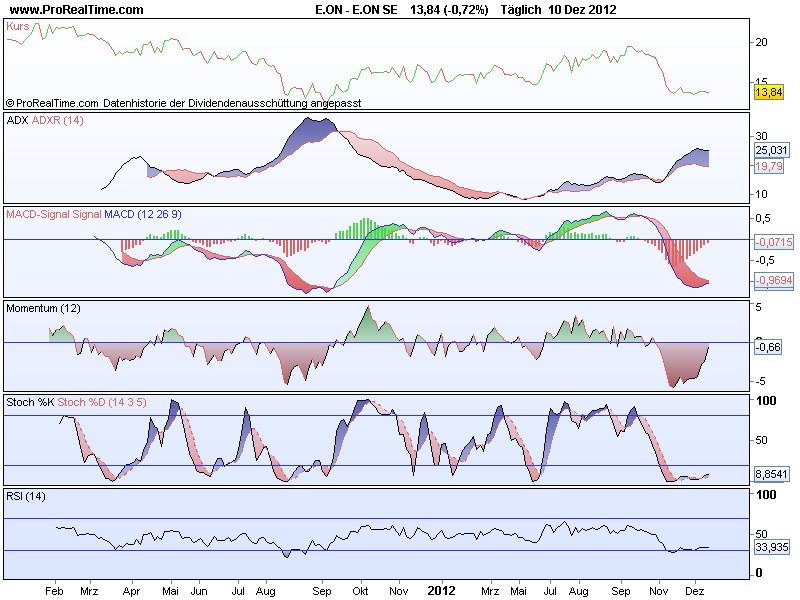Viewport: 800px width, 600px height.
Task: Click the blue MACD (12 26 9) label
Action: click(x=142, y=214)
